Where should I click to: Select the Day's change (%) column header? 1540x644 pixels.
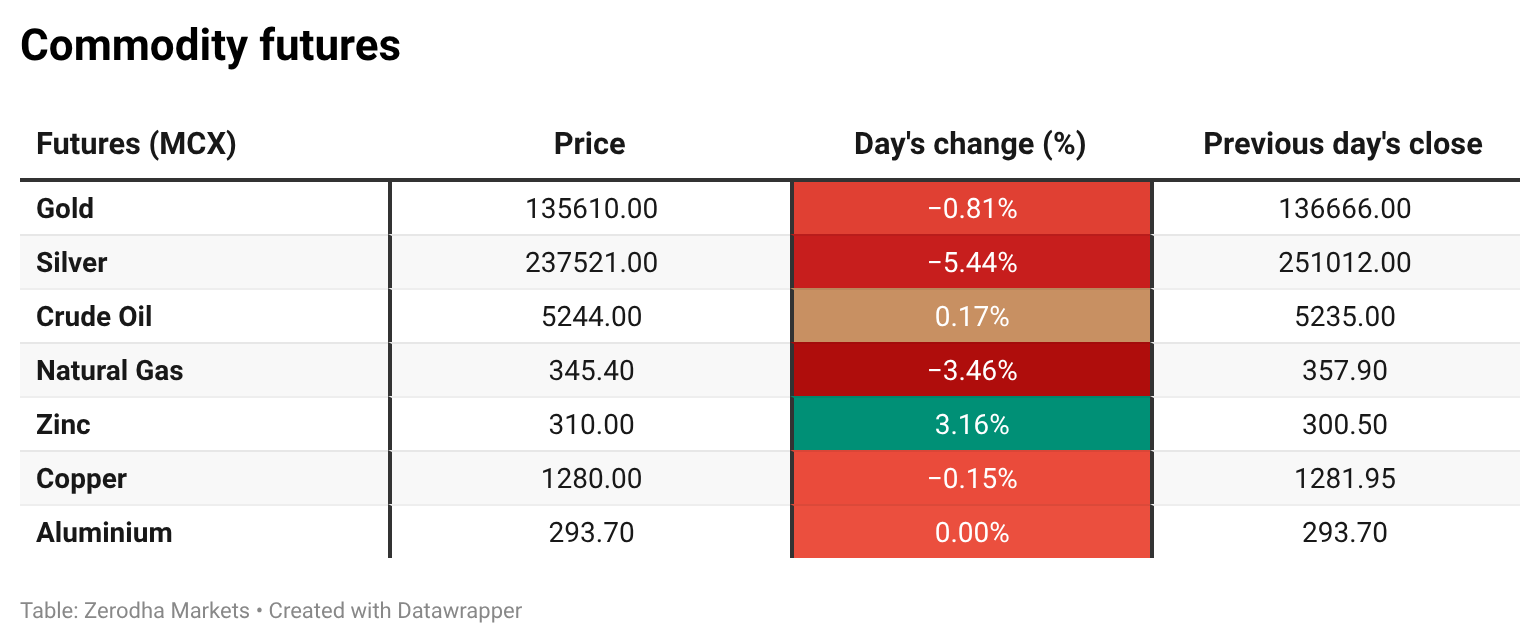(x=970, y=144)
